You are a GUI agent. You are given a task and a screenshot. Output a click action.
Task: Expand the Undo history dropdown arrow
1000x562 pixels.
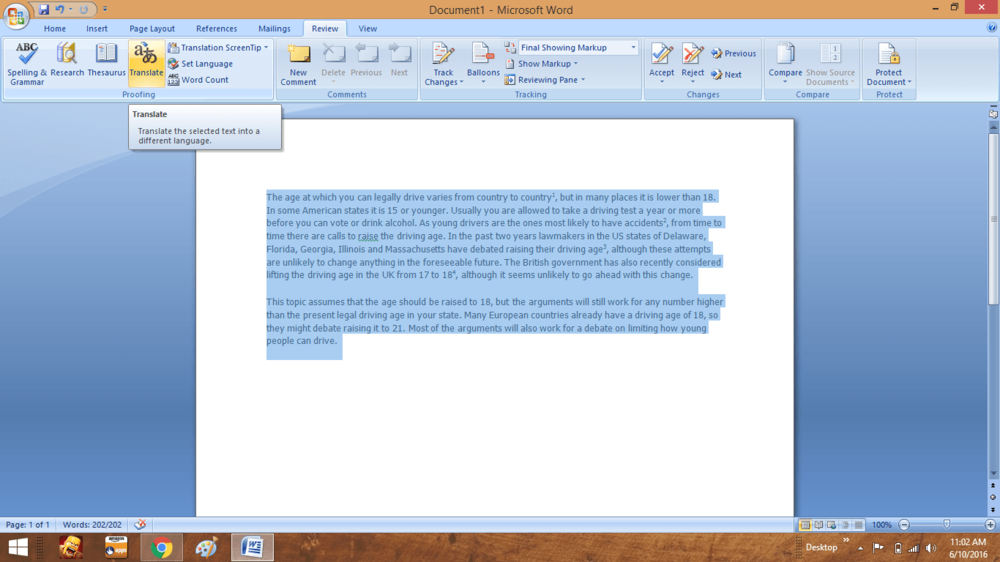[70, 10]
